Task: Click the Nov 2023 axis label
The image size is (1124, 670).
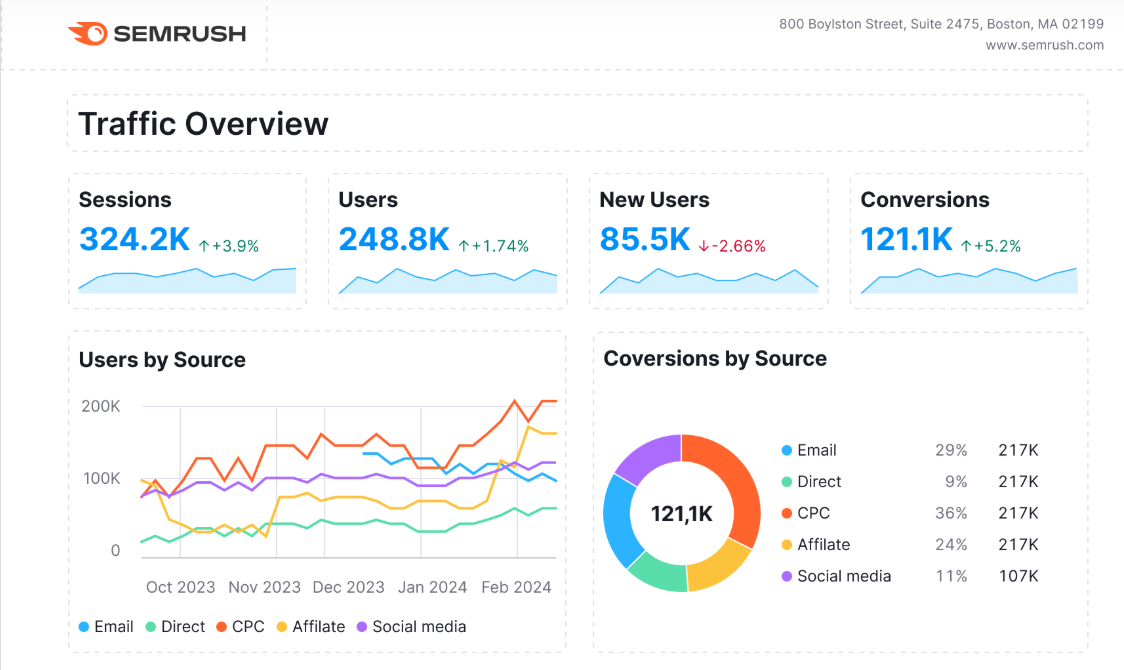Action: point(265,587)
